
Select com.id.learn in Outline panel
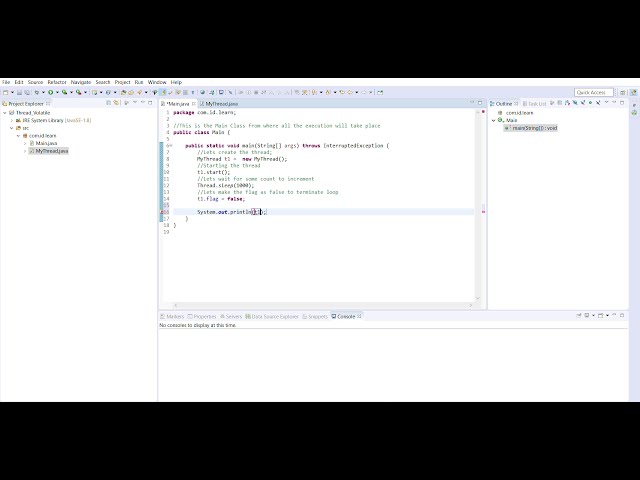click(x=519, y=113)
